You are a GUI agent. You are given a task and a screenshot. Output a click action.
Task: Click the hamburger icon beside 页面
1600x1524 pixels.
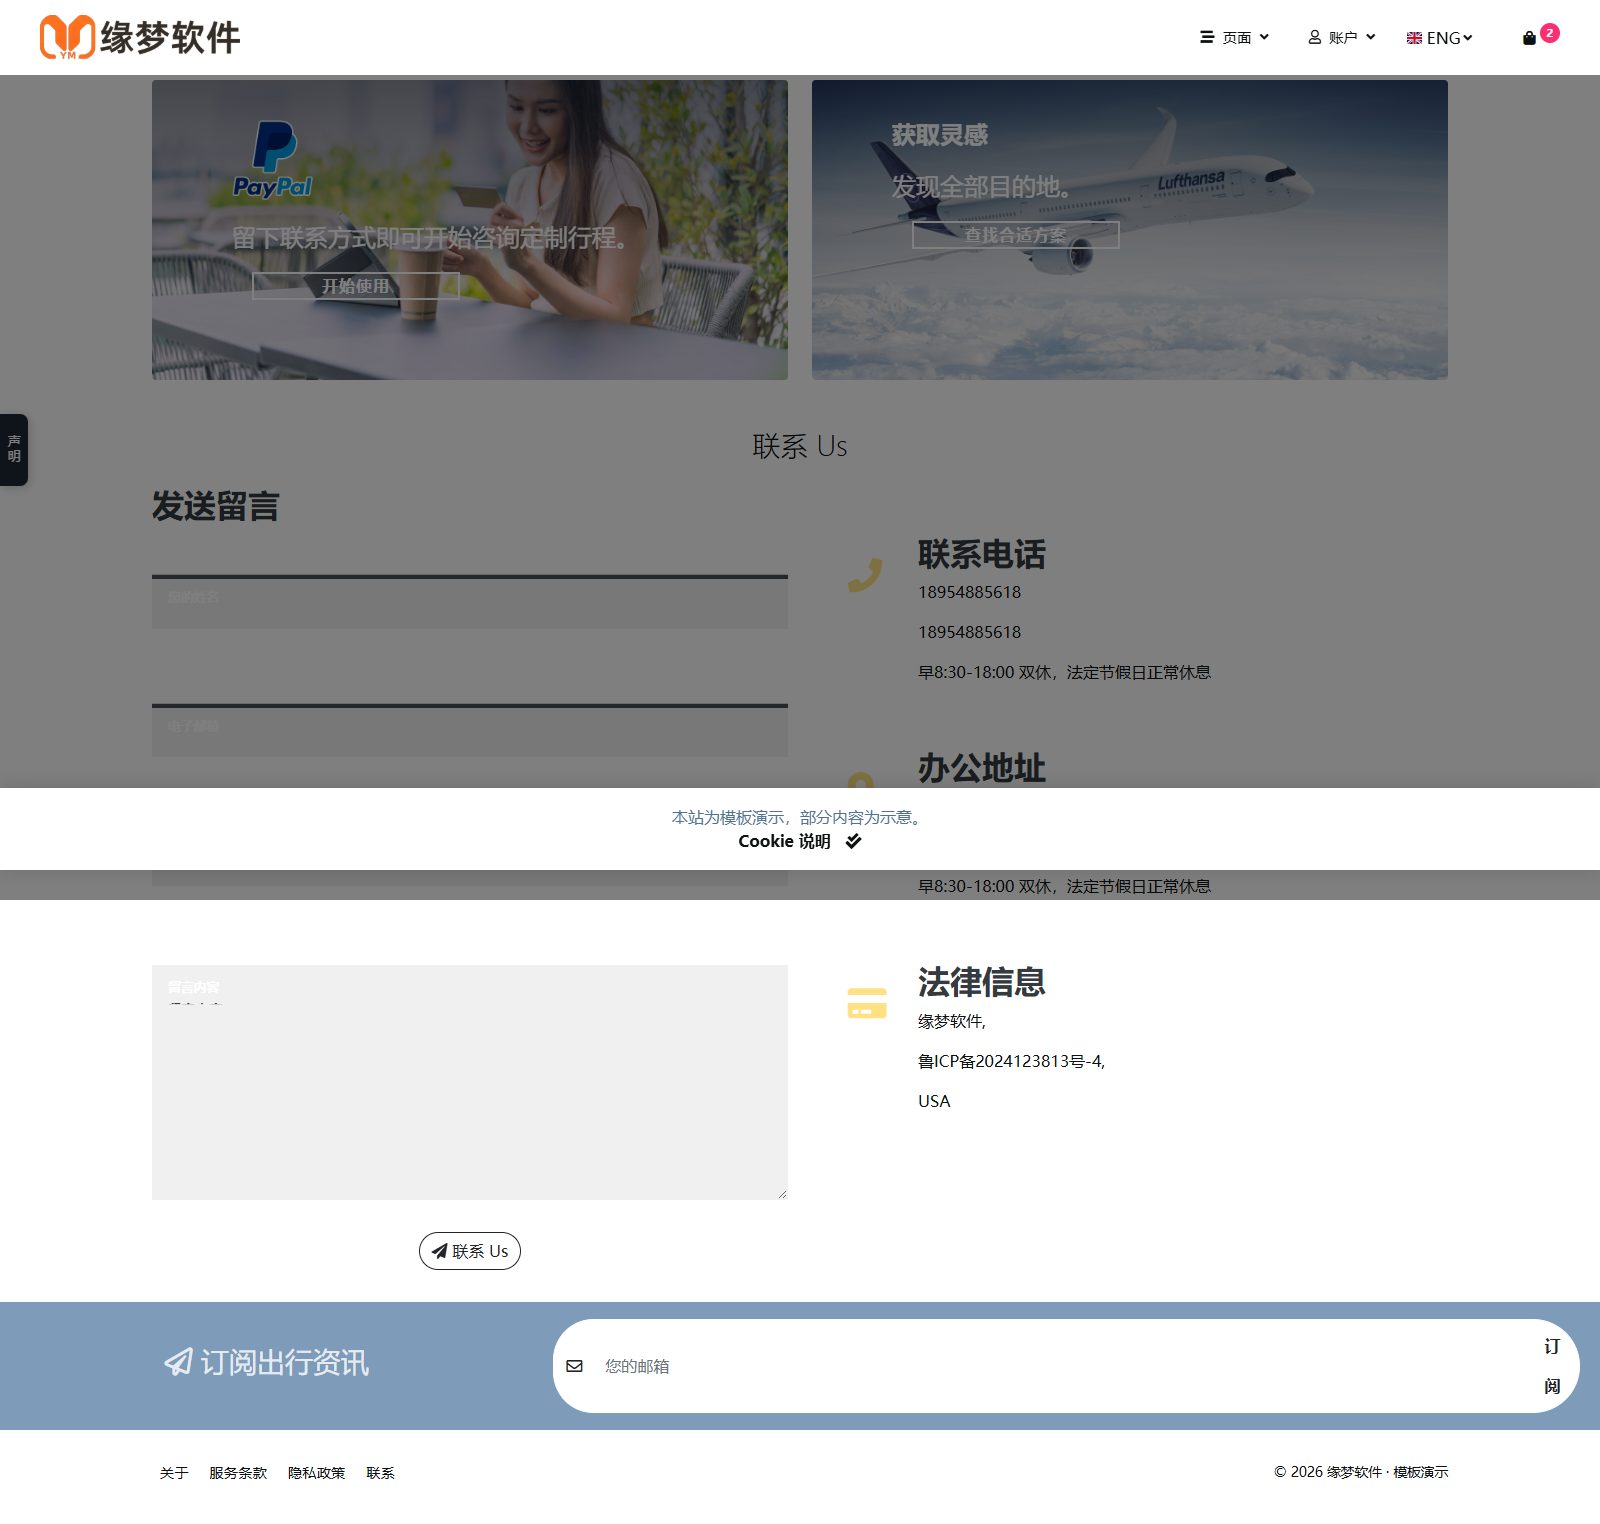coord(1207,37)
